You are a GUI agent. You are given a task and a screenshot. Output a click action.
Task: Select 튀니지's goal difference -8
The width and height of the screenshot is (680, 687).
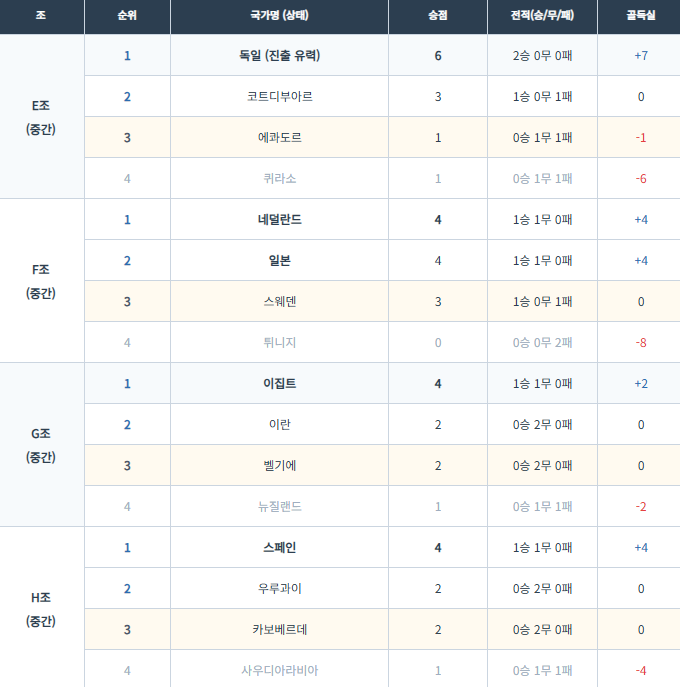641,343
